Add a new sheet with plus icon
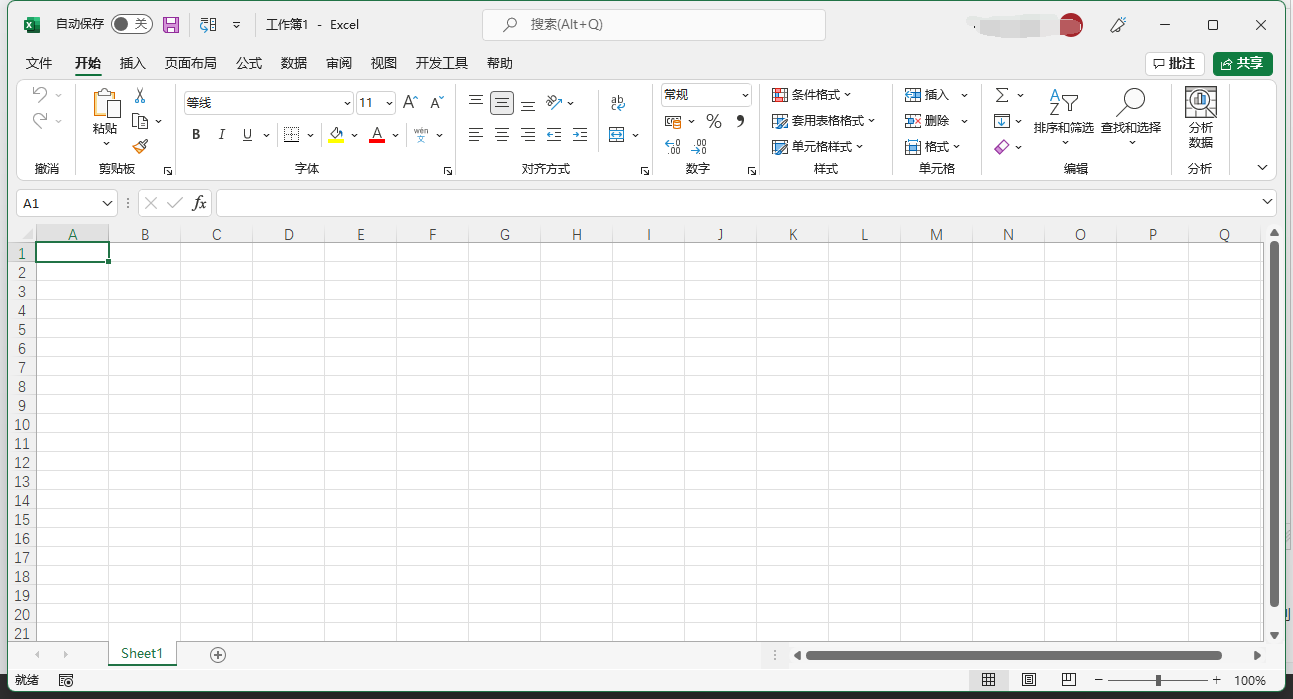 pos(218,654)
